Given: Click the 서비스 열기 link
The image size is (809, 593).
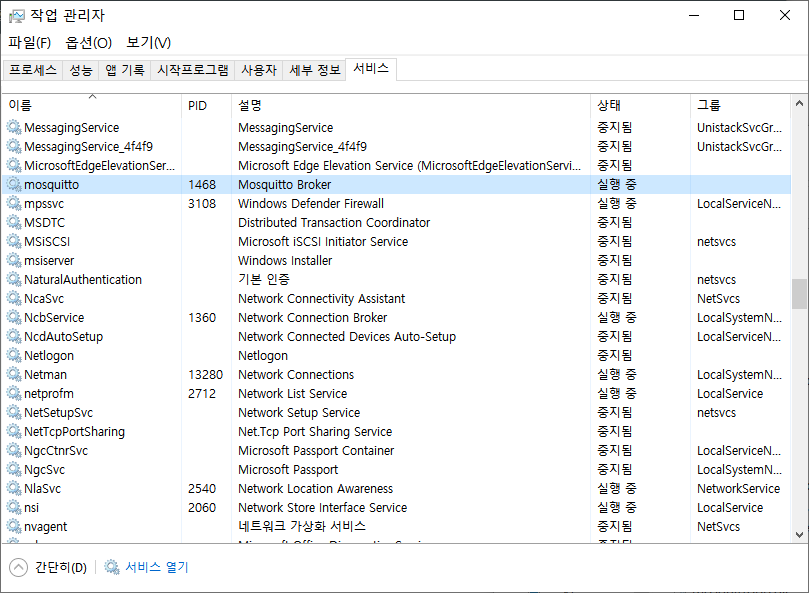Looking at the screenshot, I should (x=157, y=567).
